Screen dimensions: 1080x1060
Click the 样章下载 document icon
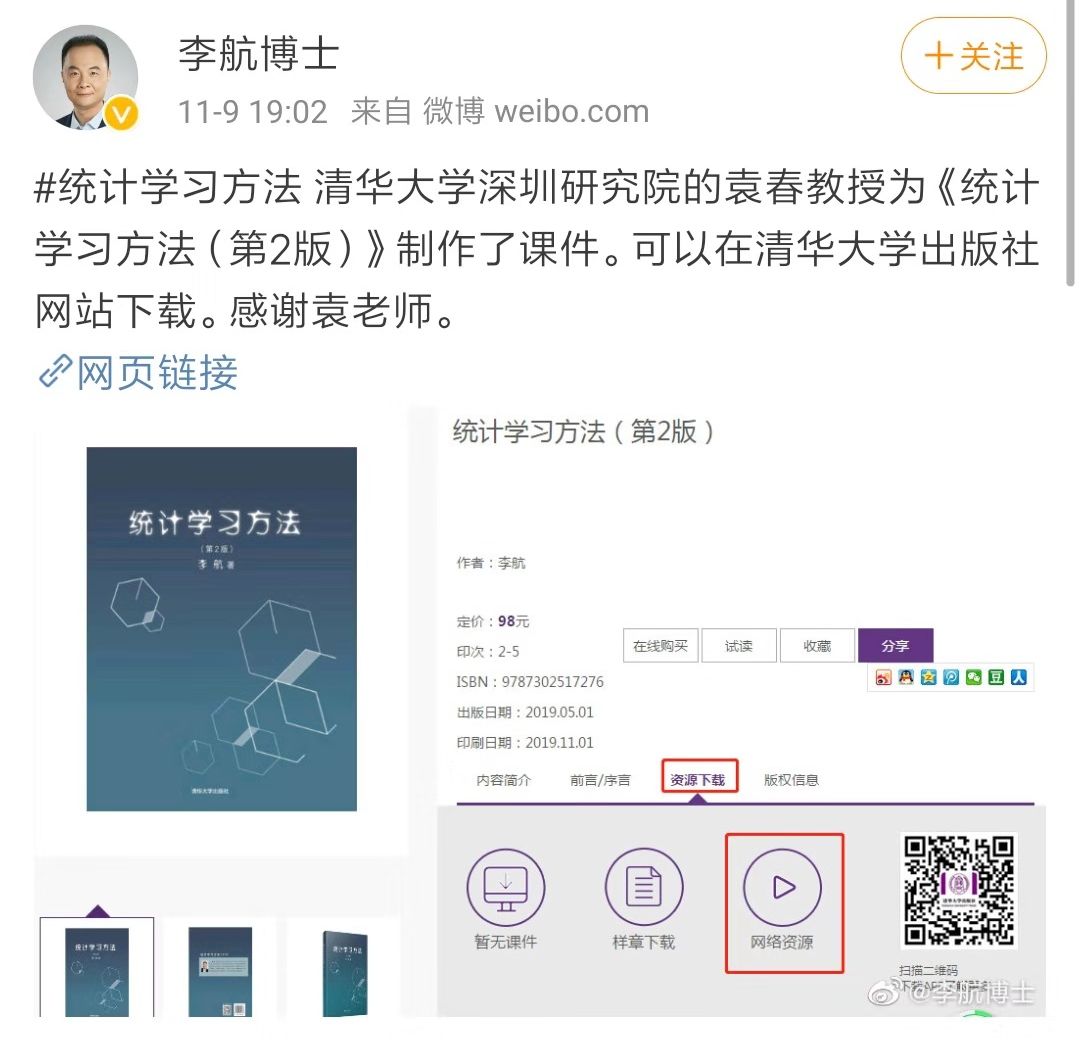(x=644, y=887)
